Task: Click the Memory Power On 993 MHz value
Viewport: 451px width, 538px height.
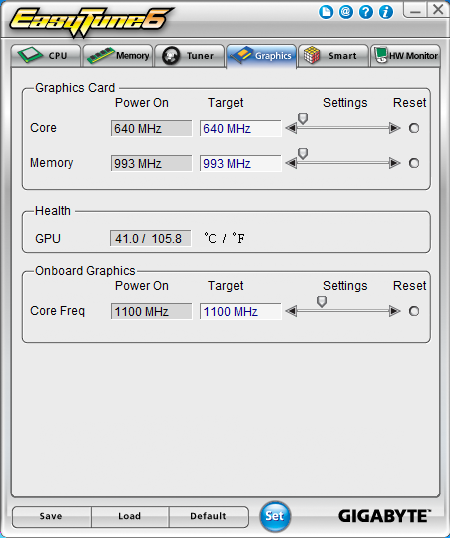Action: coord(151,163)
